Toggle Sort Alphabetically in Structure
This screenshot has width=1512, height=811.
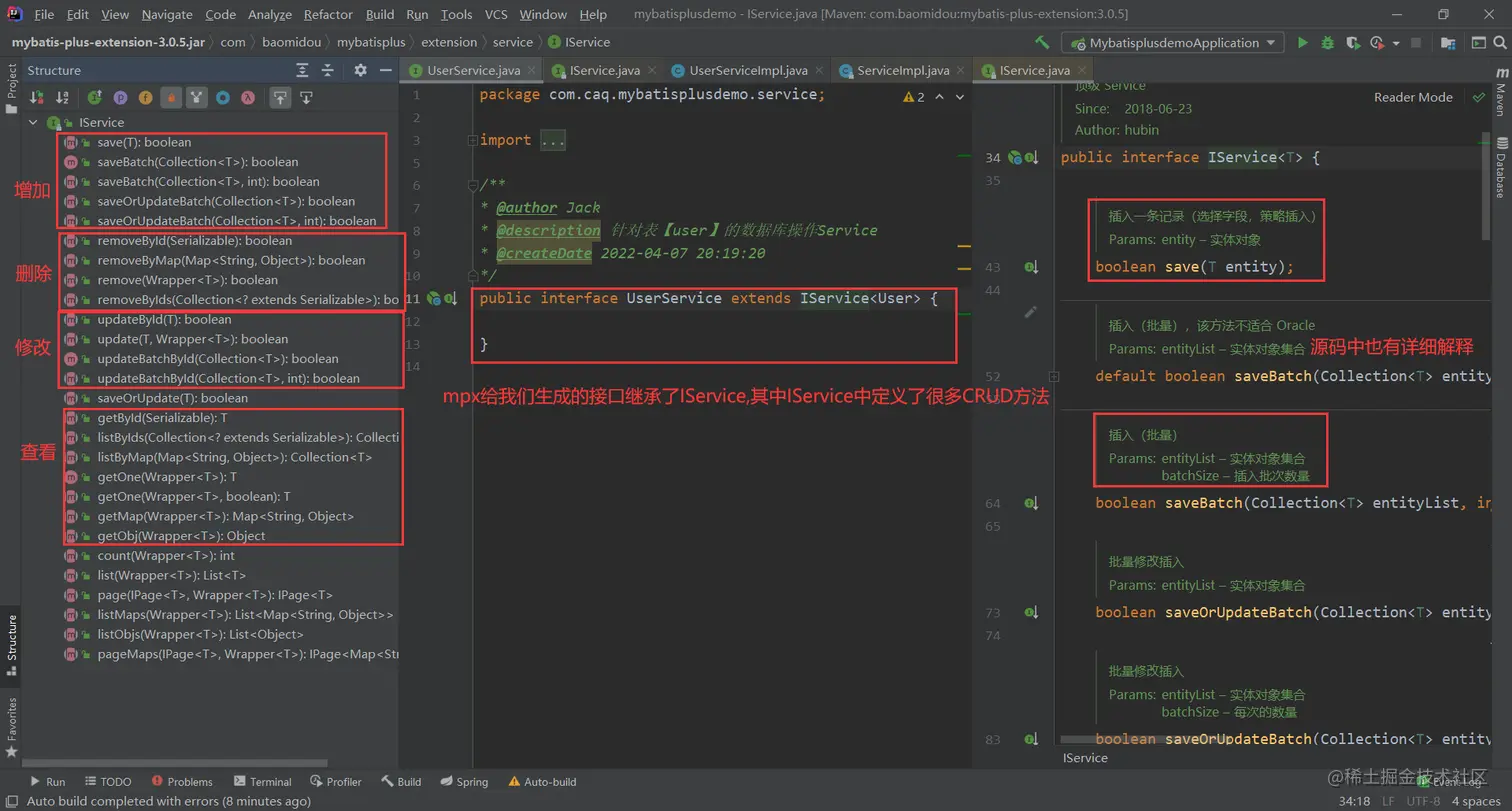pos(62,97)
